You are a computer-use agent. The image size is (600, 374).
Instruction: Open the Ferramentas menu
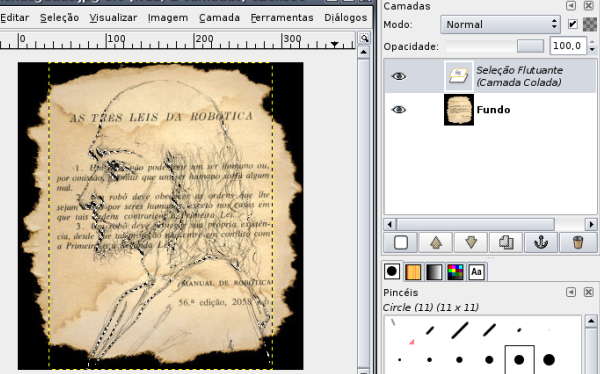pos(282,18)
